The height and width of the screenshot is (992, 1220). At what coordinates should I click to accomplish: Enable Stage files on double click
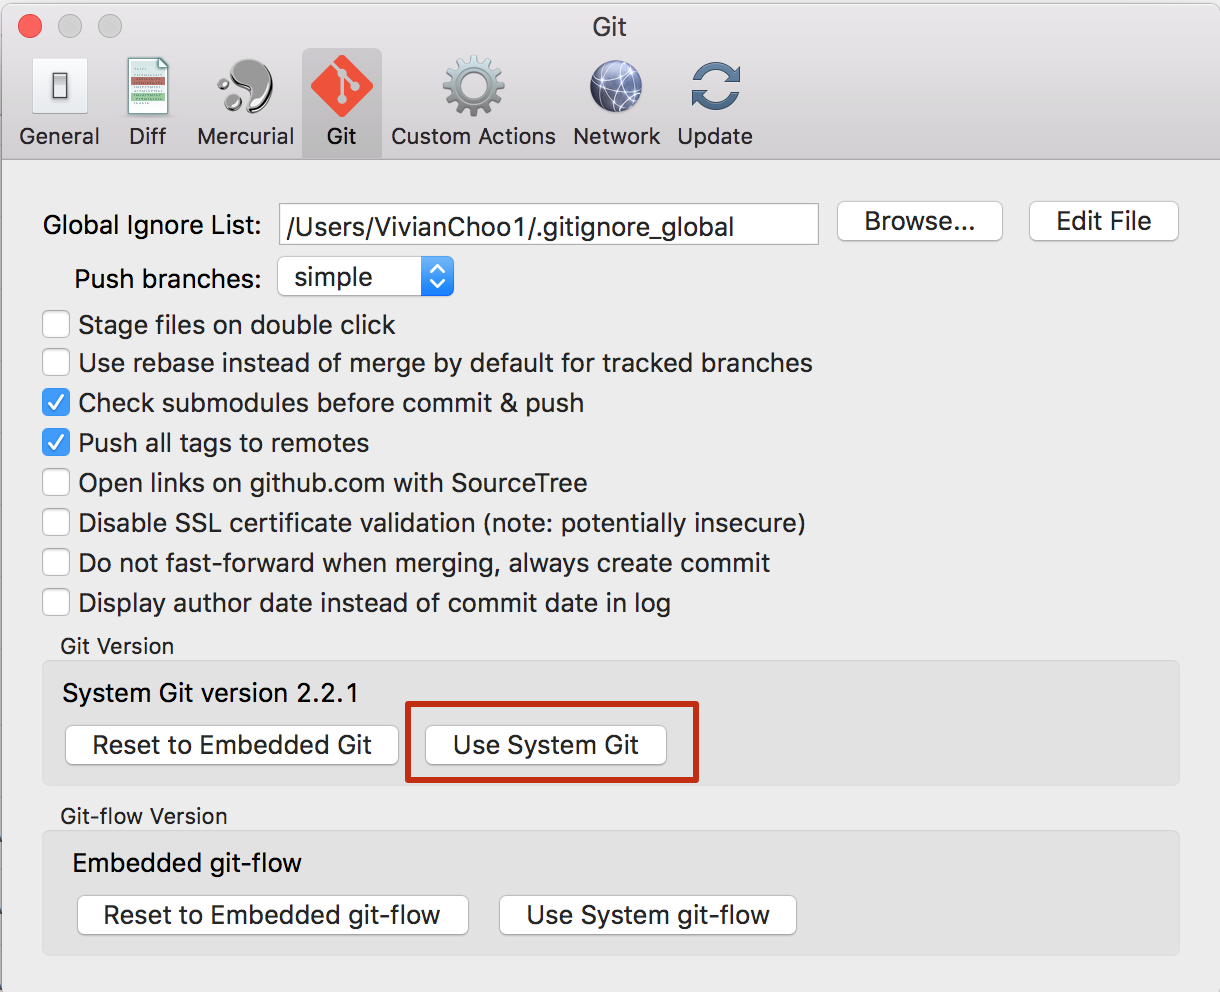56,323
